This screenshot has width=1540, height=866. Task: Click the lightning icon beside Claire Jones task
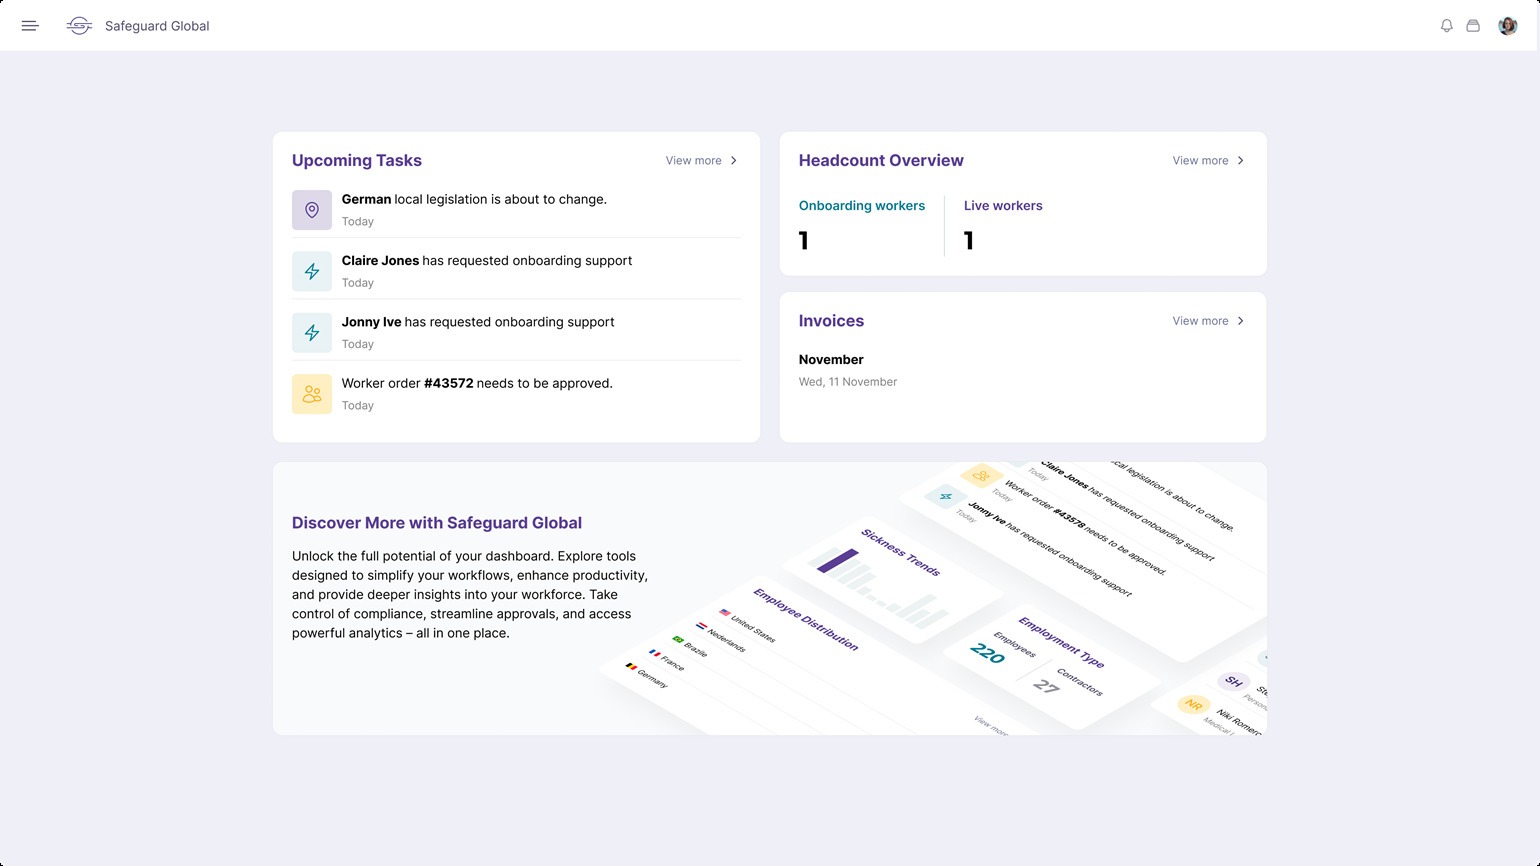point(311,270)
